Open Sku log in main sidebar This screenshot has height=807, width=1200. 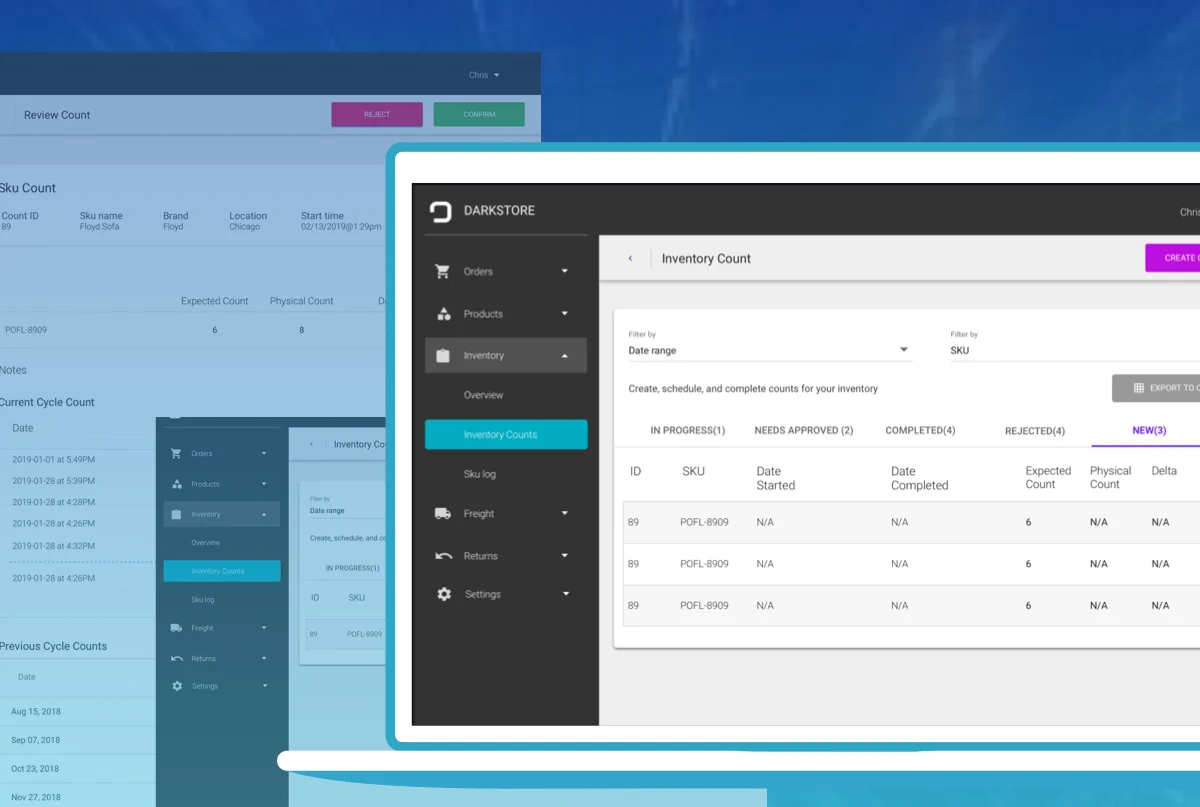pos(479,474)
